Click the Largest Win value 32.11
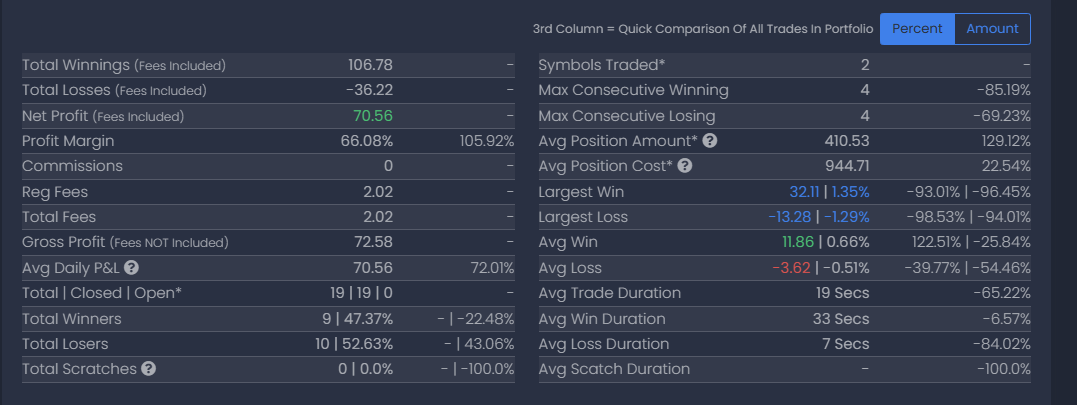1077x405 pixels. coord(804,191)
